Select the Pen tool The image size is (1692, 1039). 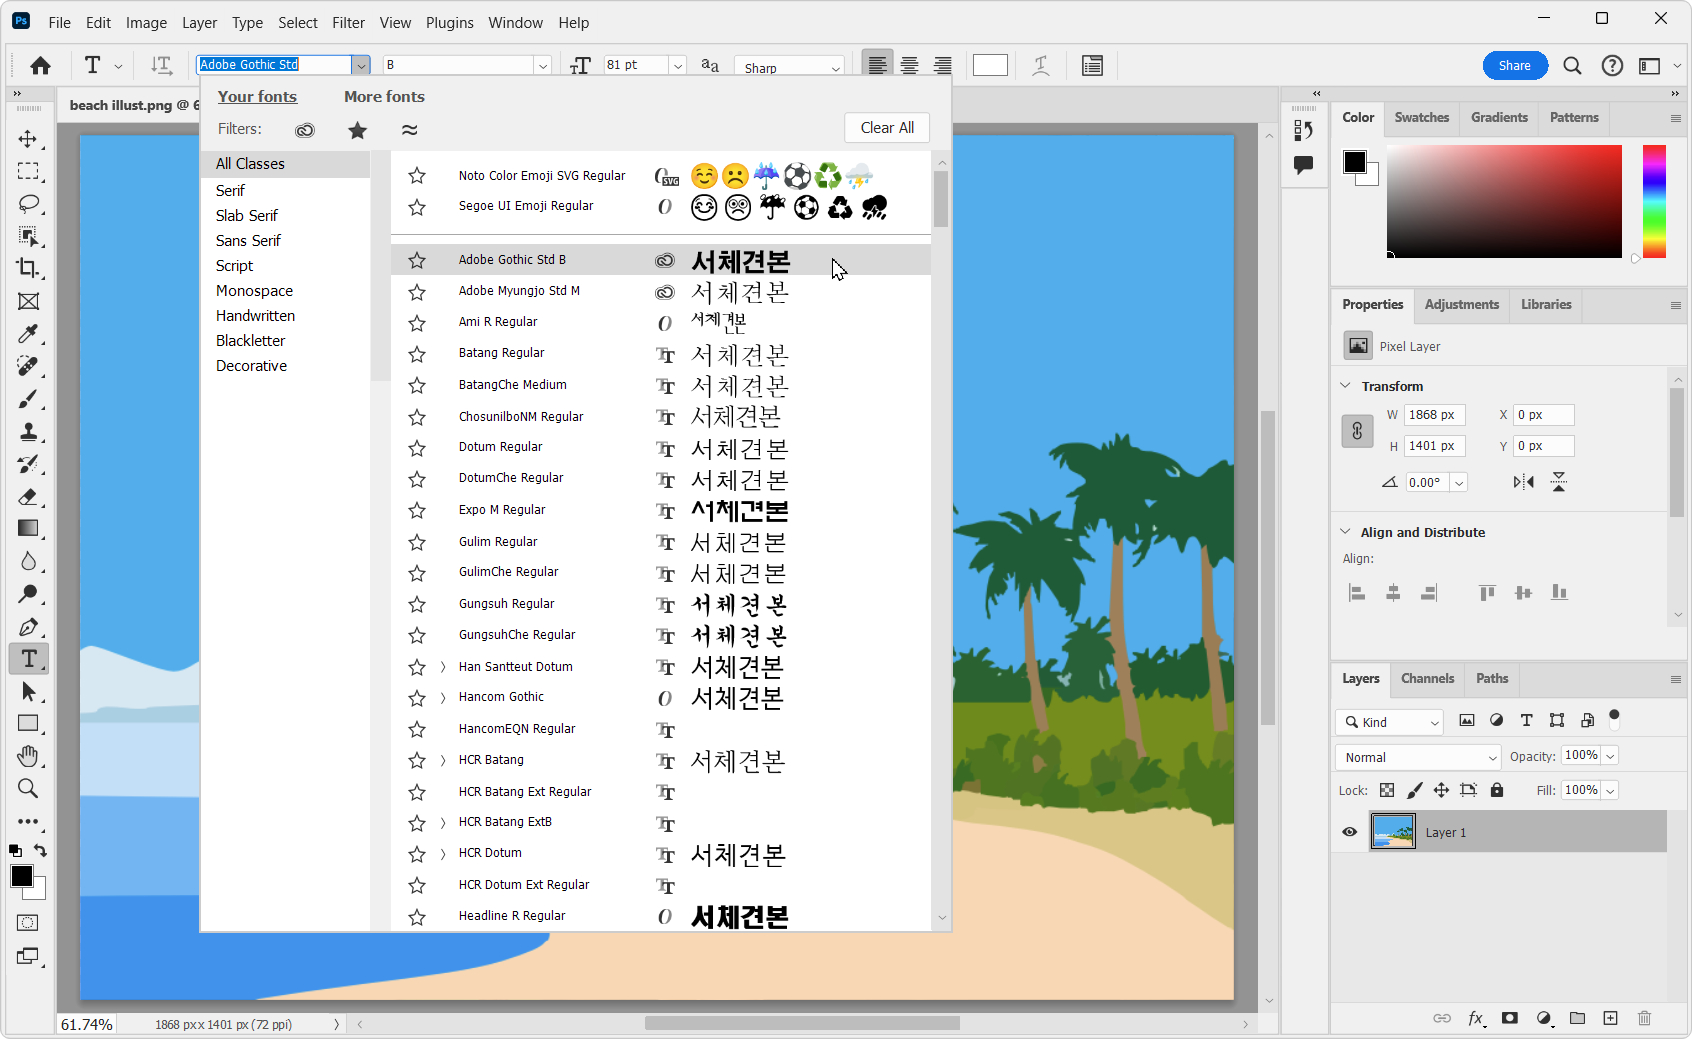(28, 627)
